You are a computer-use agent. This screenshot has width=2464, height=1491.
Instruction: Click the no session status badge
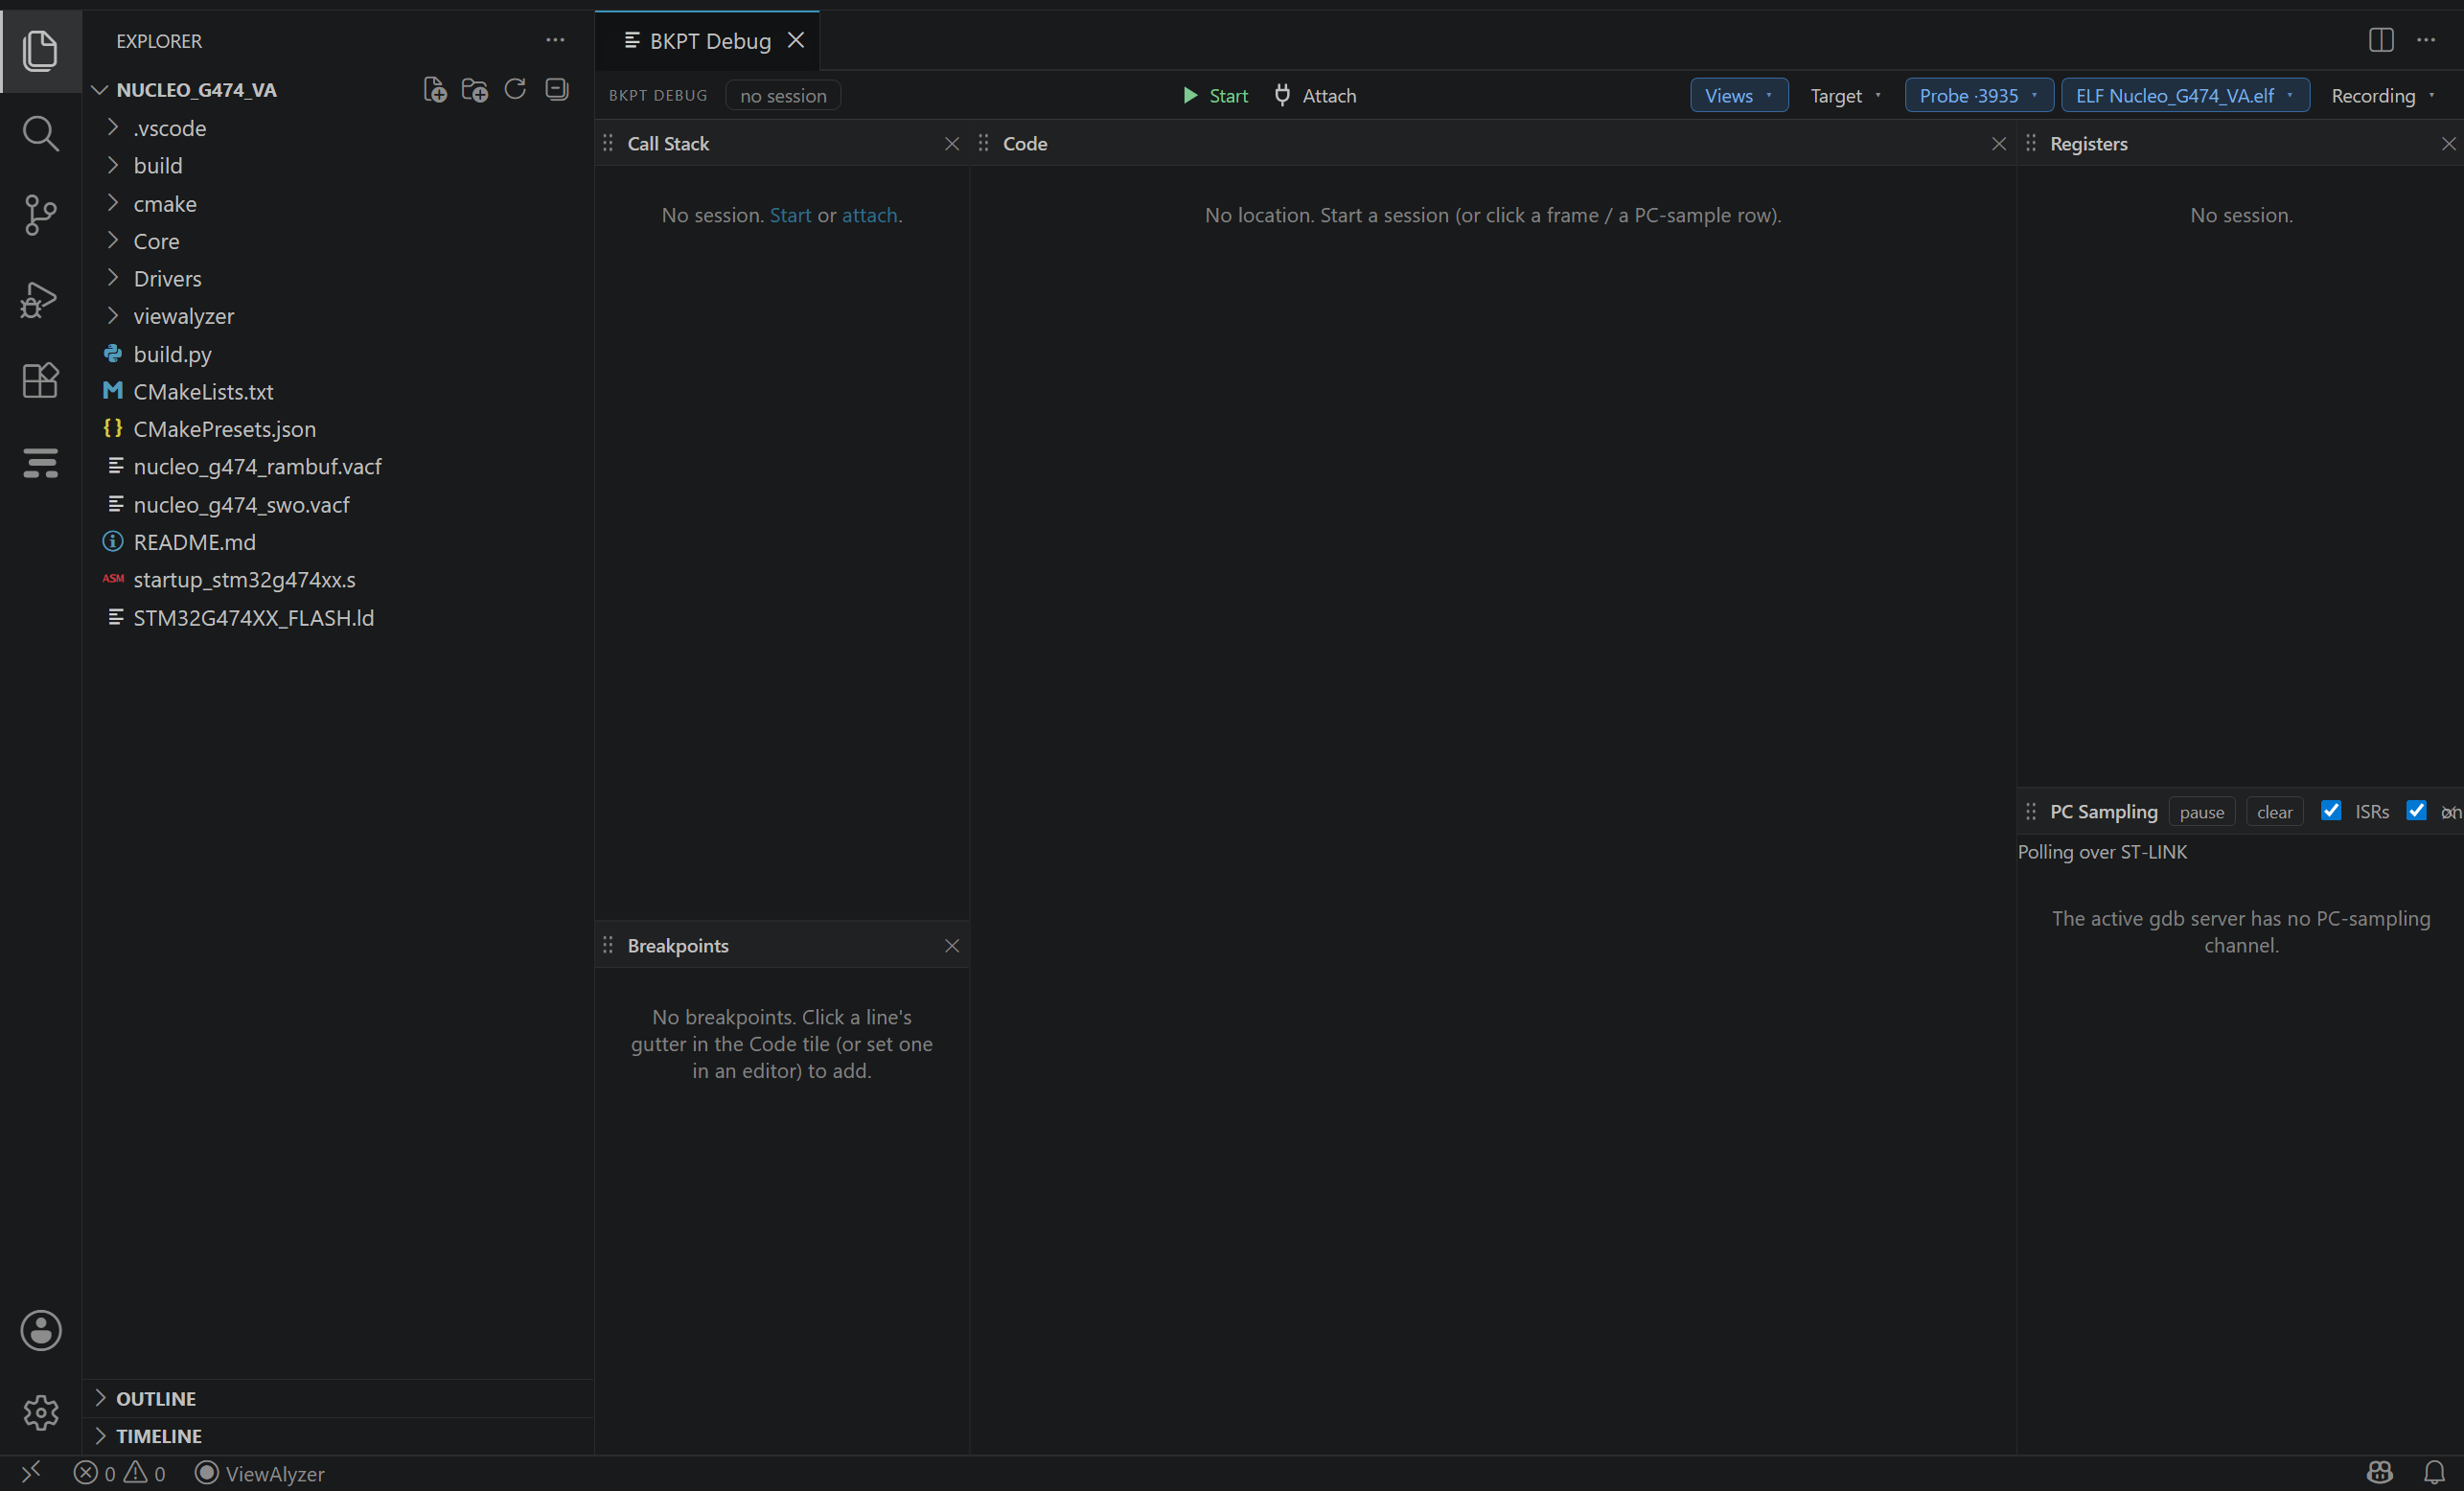pyautogui.click(x=783, y=96)
